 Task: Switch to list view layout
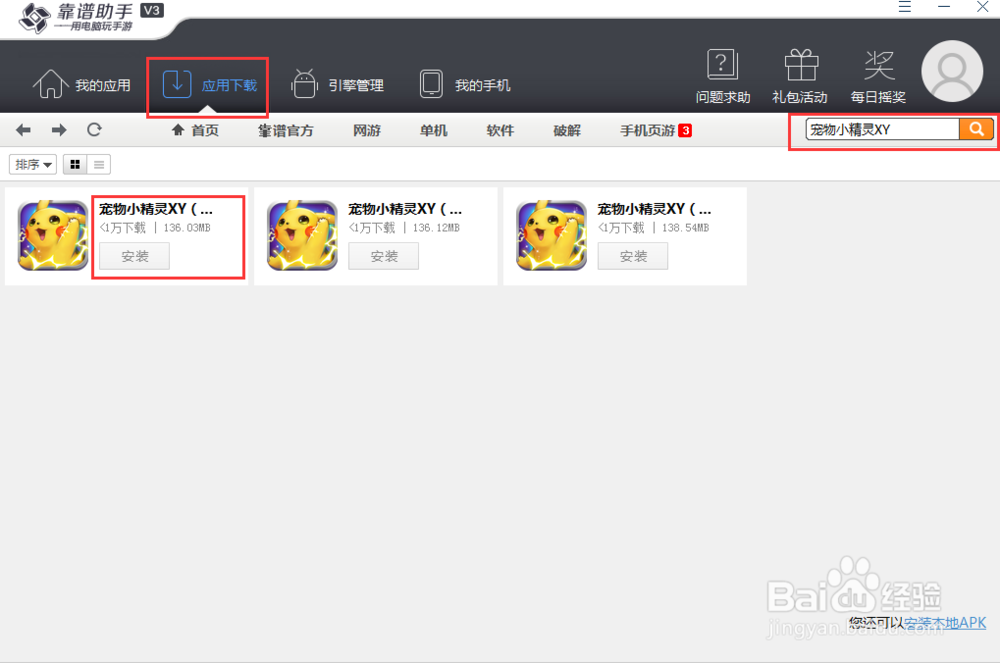click(x=99, y=164)
